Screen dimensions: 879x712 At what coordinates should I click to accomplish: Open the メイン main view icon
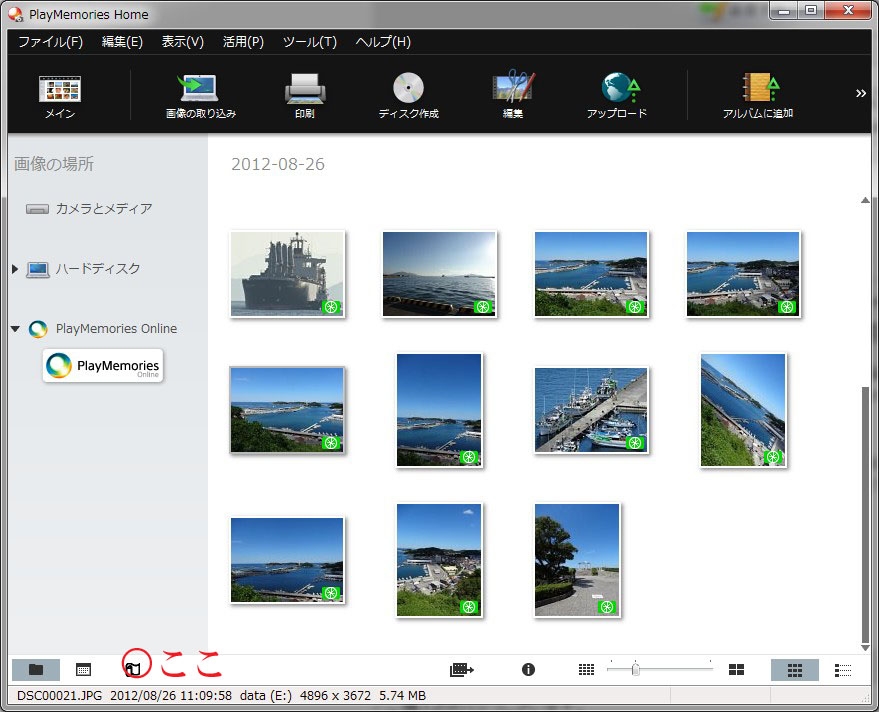pos(60,90)
